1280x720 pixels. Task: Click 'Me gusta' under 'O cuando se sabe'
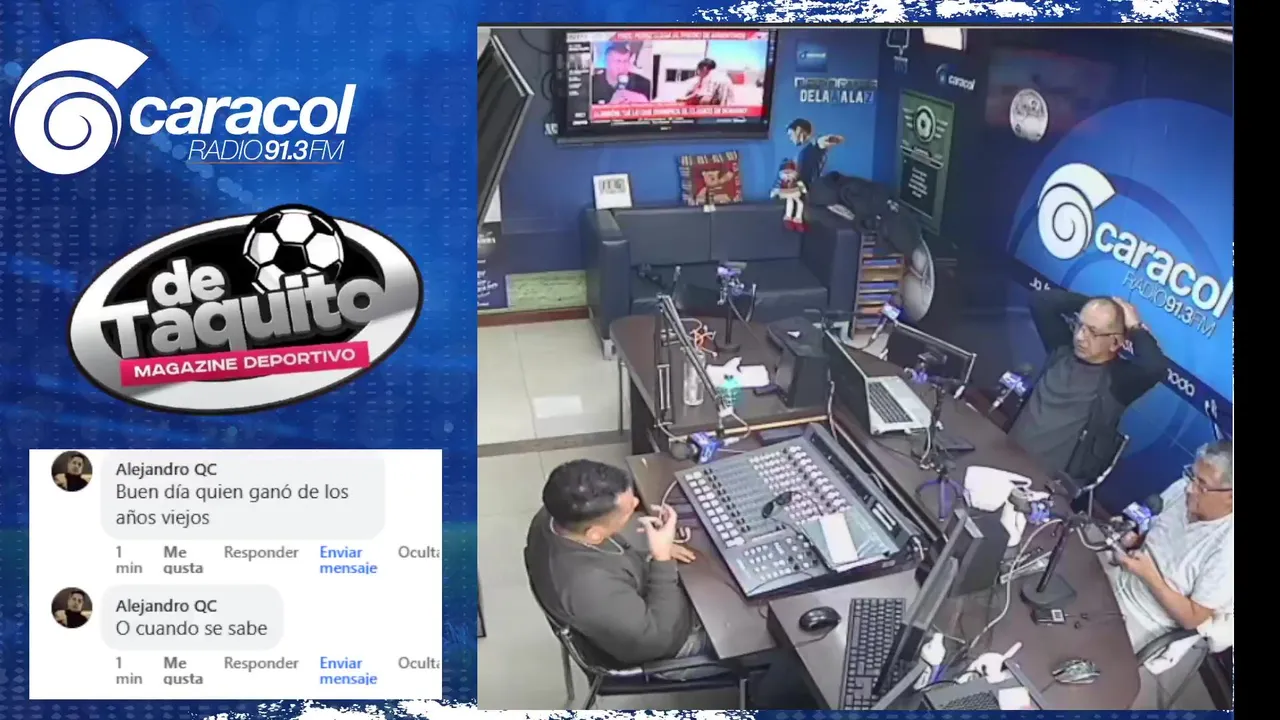click(x=182, y=671)
